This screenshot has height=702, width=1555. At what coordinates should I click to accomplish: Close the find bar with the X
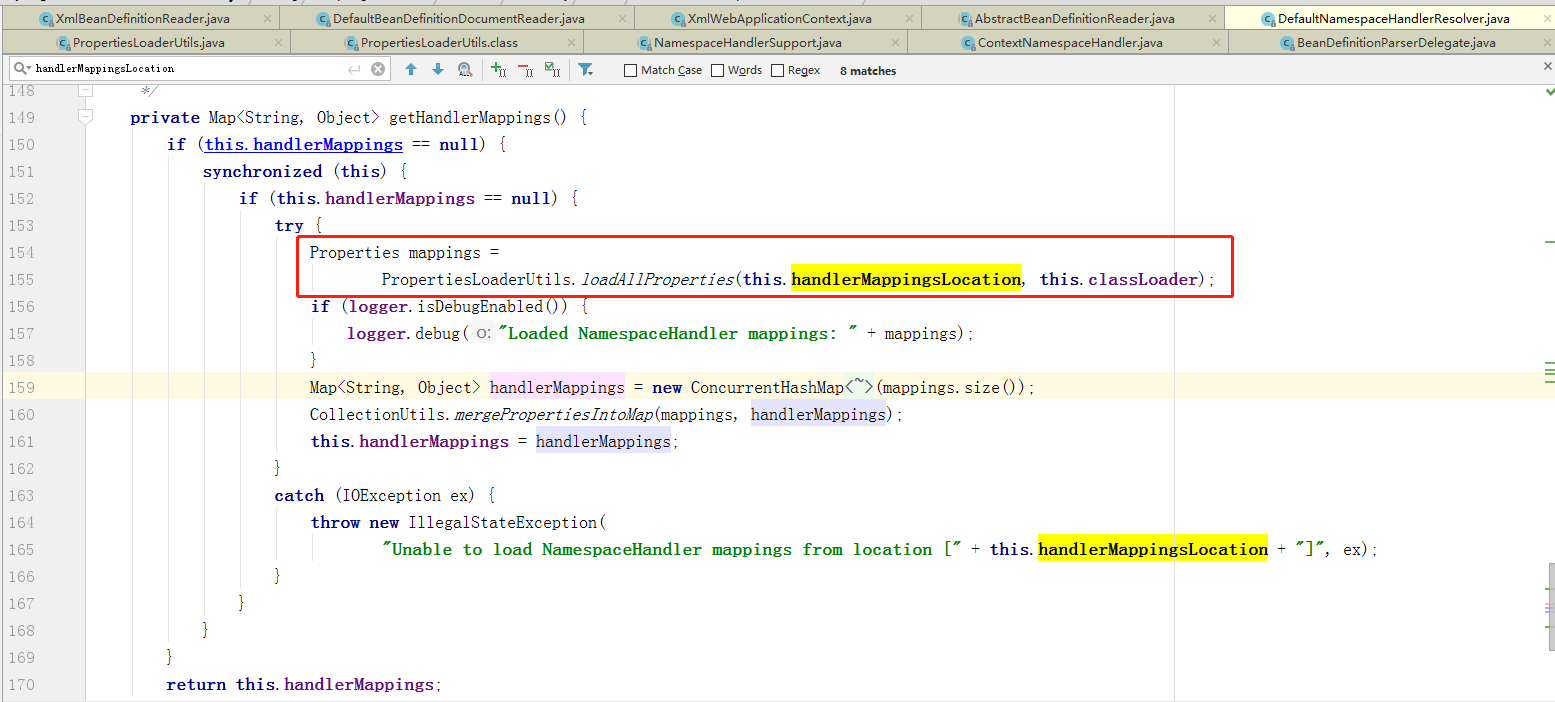[x=1547, y=65]
